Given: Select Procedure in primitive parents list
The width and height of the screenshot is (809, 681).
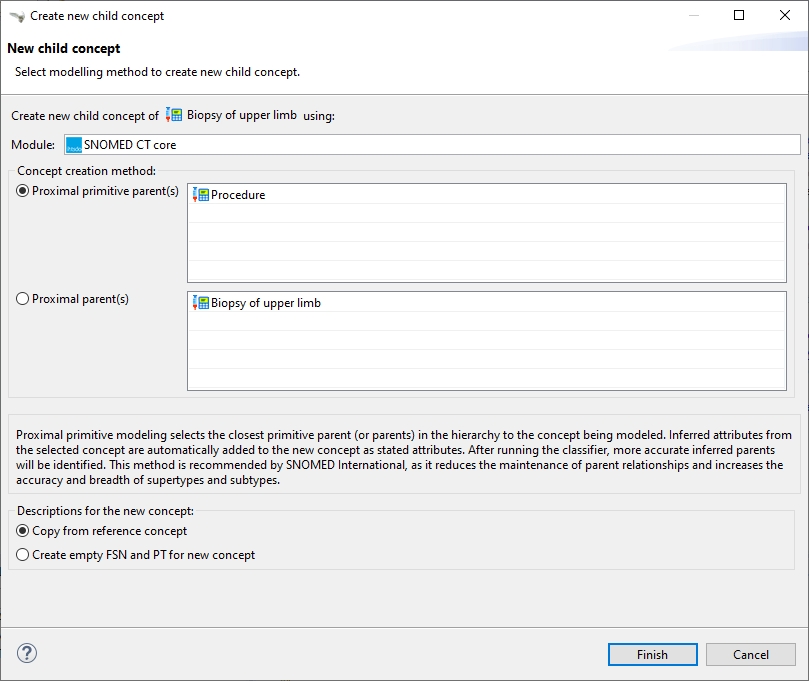Looking at the screenshot, I should (x=238, y=195).
